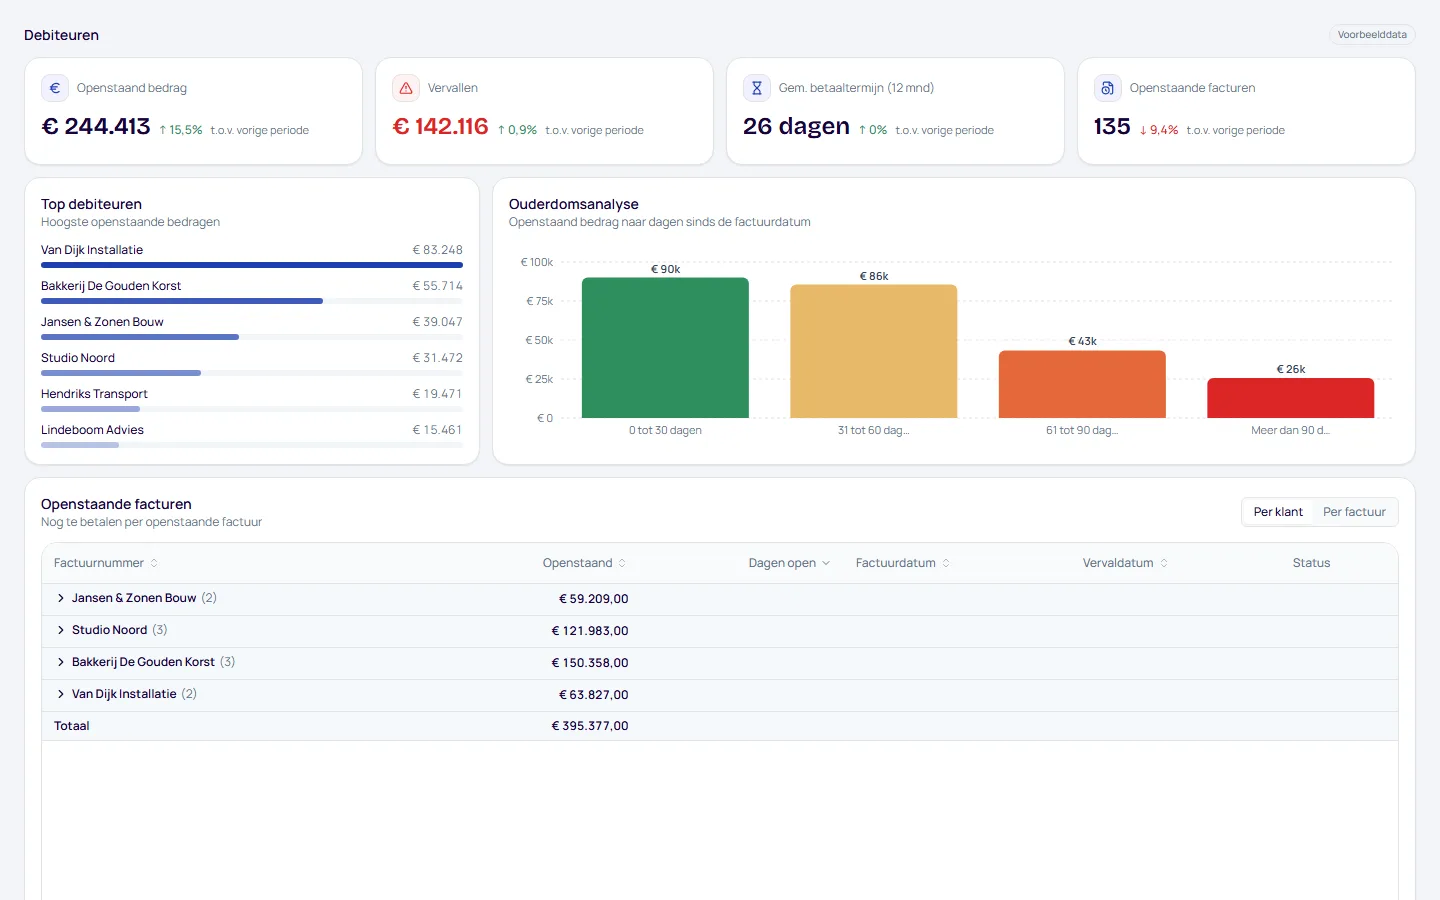Click the warning triangle icon beside Vervallen

click(x=406, y=88)
